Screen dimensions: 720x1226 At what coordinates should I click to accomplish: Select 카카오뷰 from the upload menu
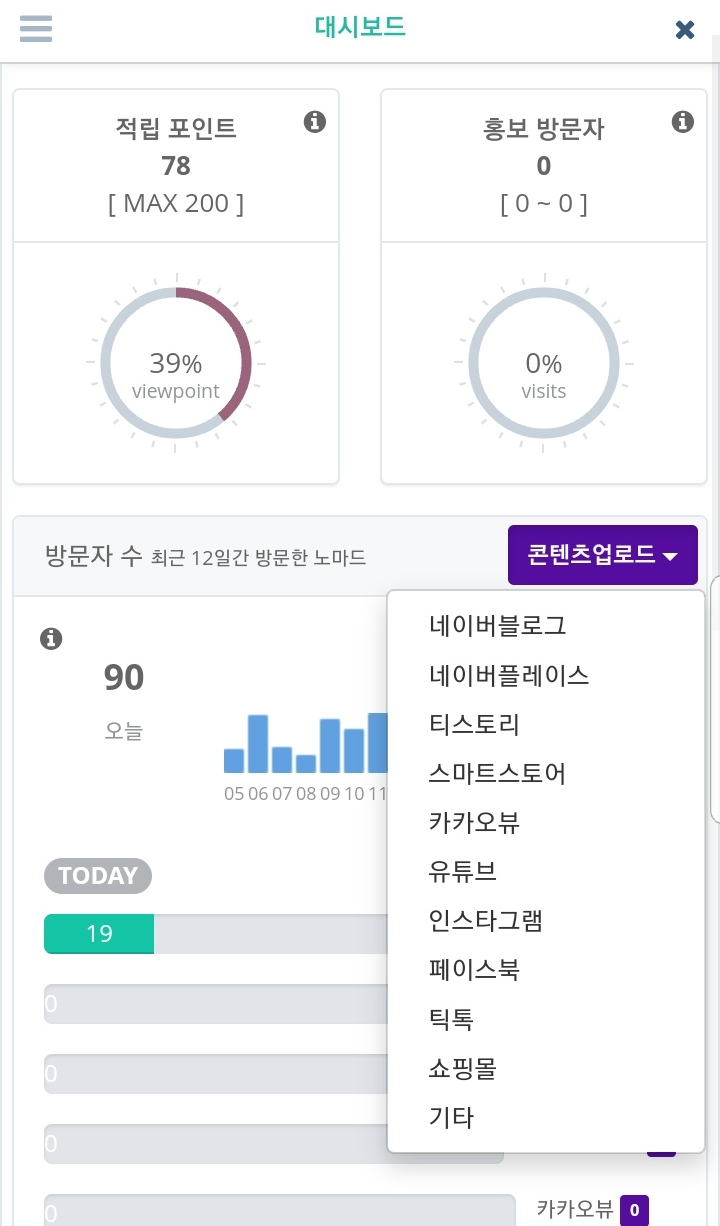(473, 822)
